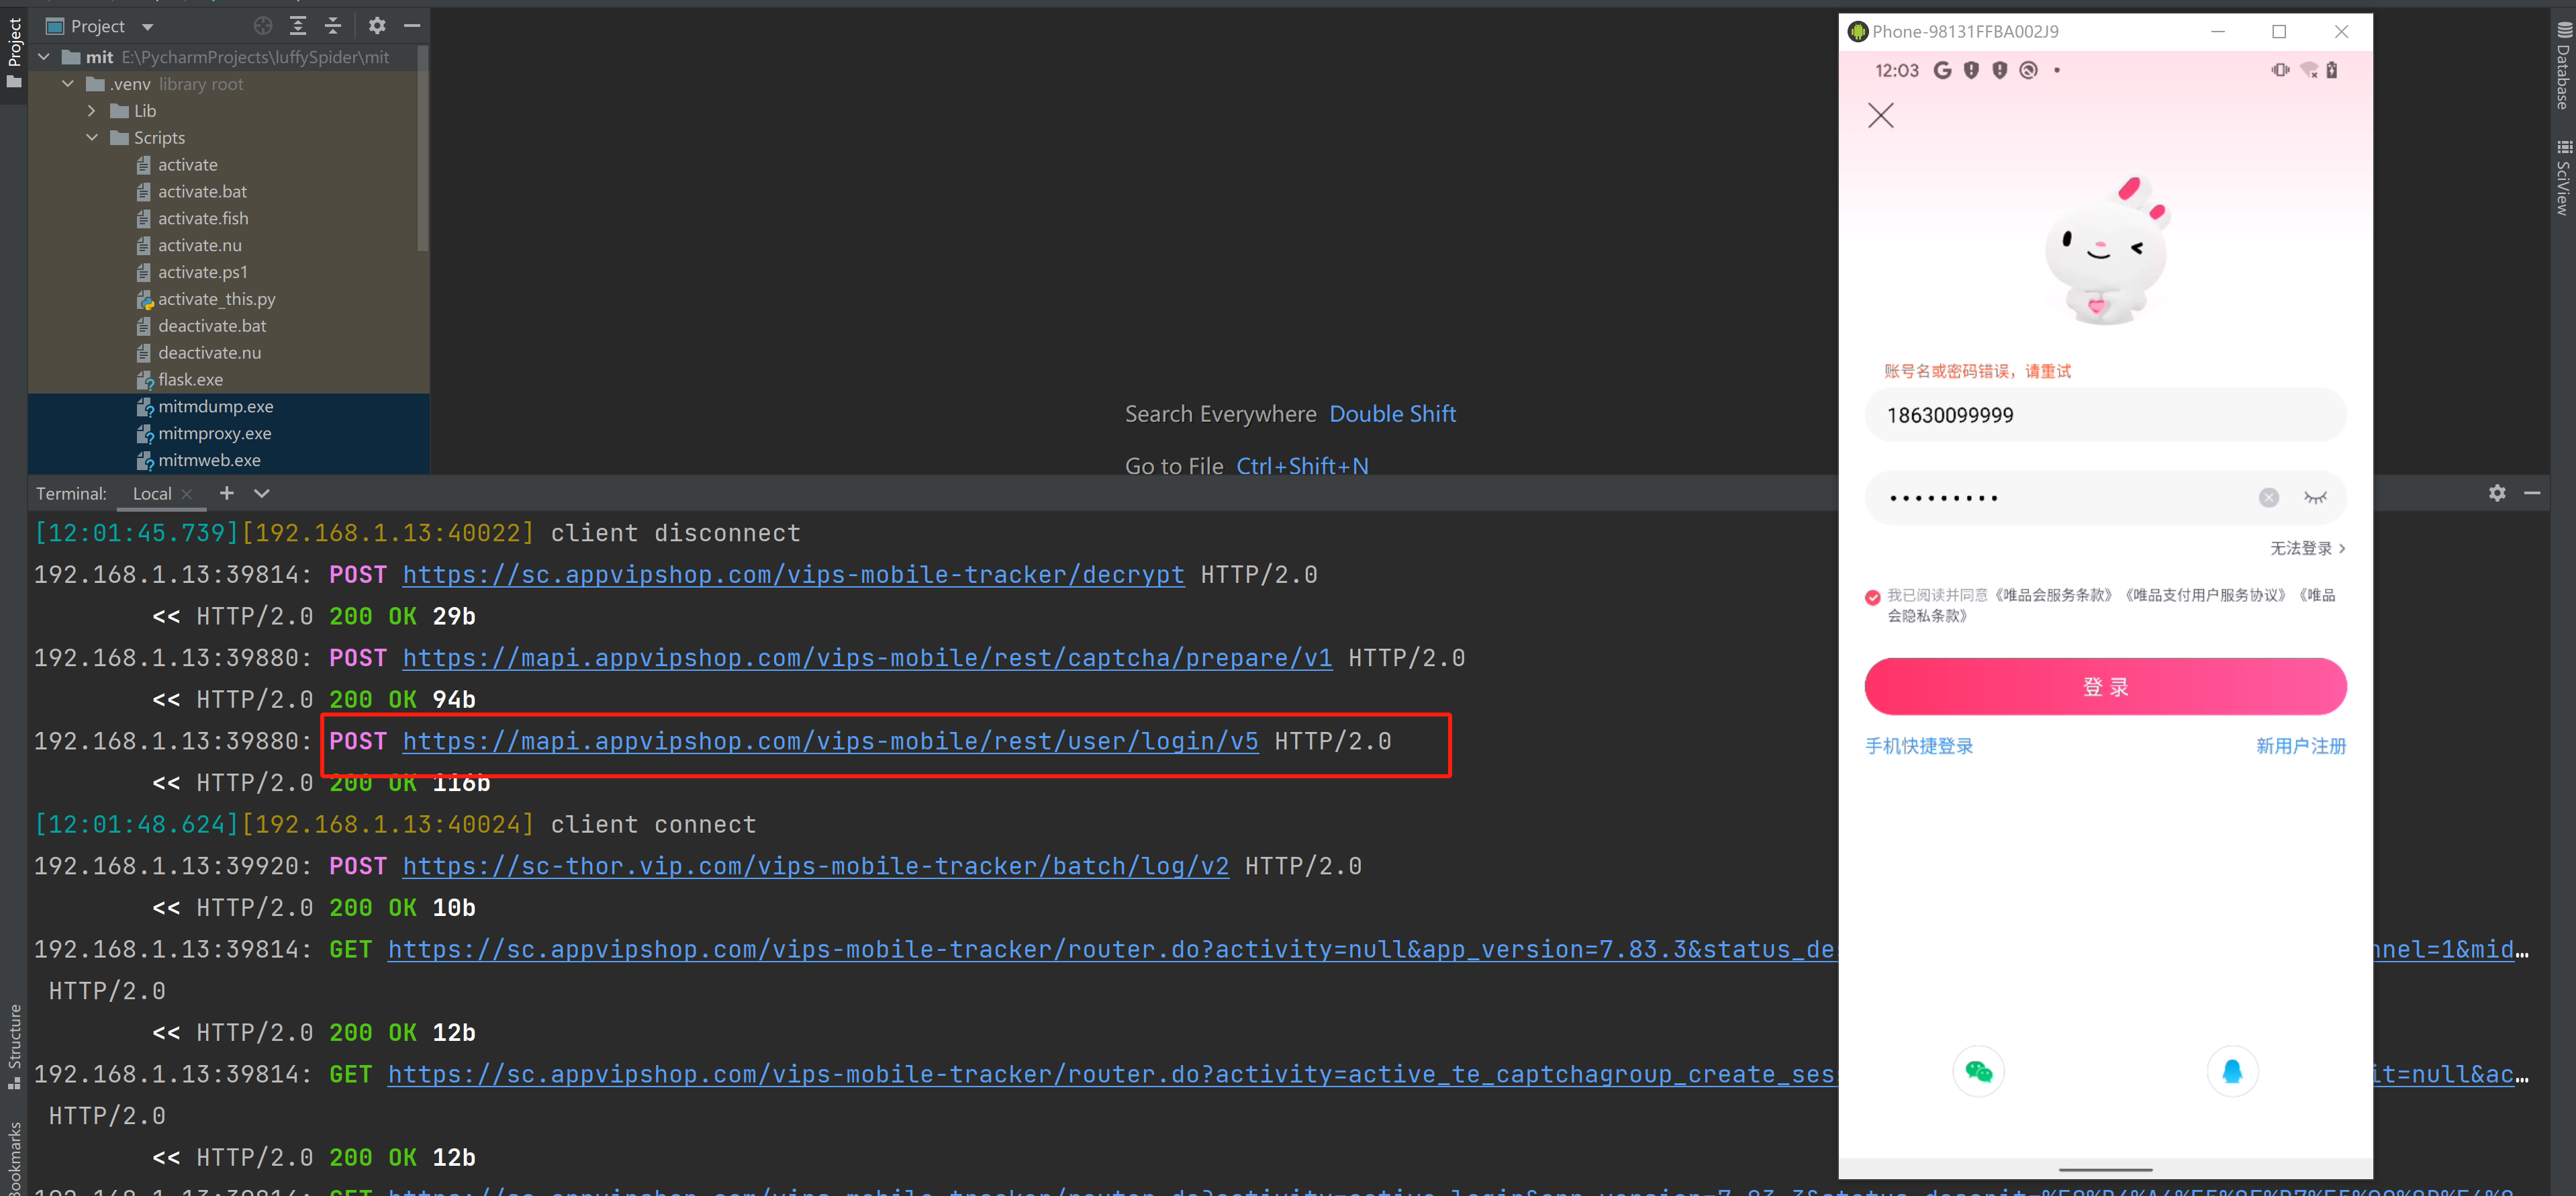Select activate.nu file

point(199,246)
